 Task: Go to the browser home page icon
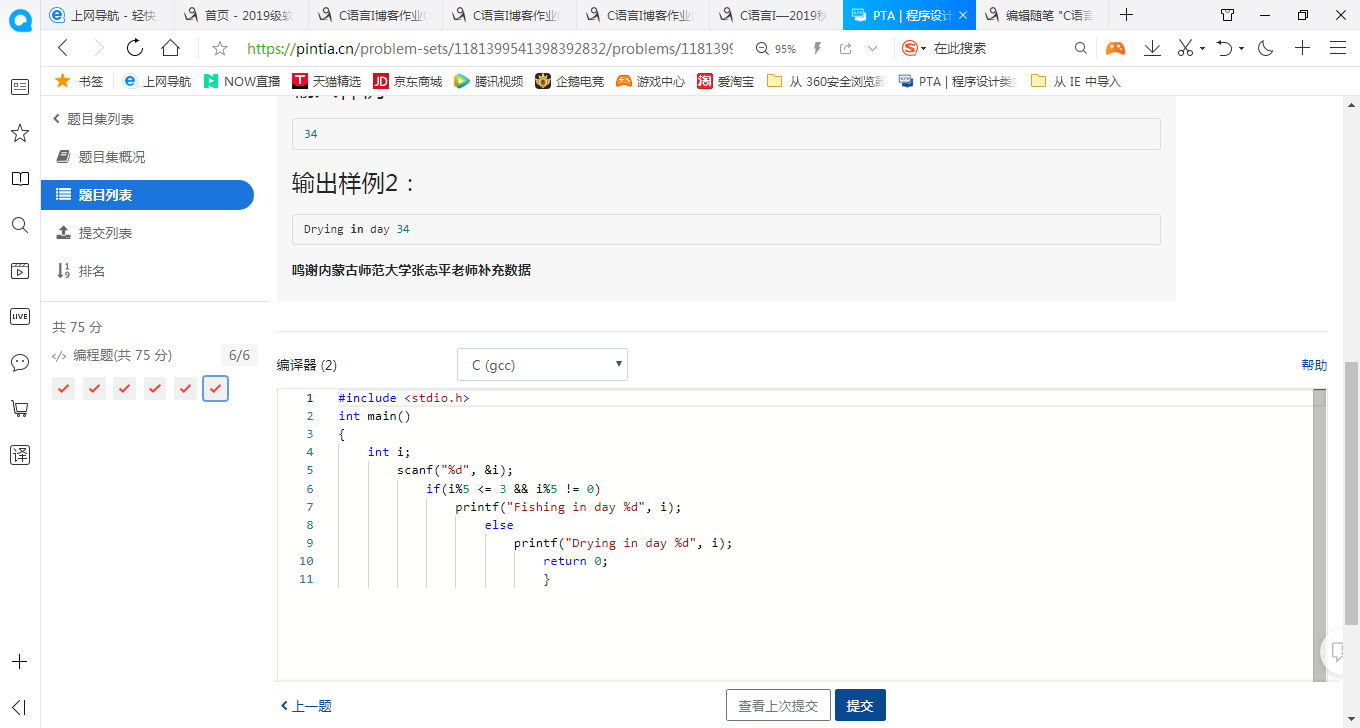tap(170, 48)
